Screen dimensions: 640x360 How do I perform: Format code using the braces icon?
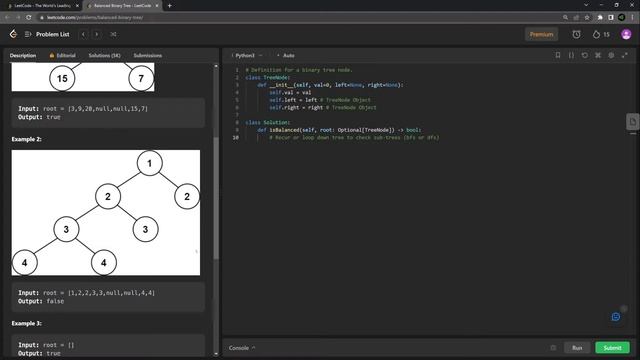point(571,55)
